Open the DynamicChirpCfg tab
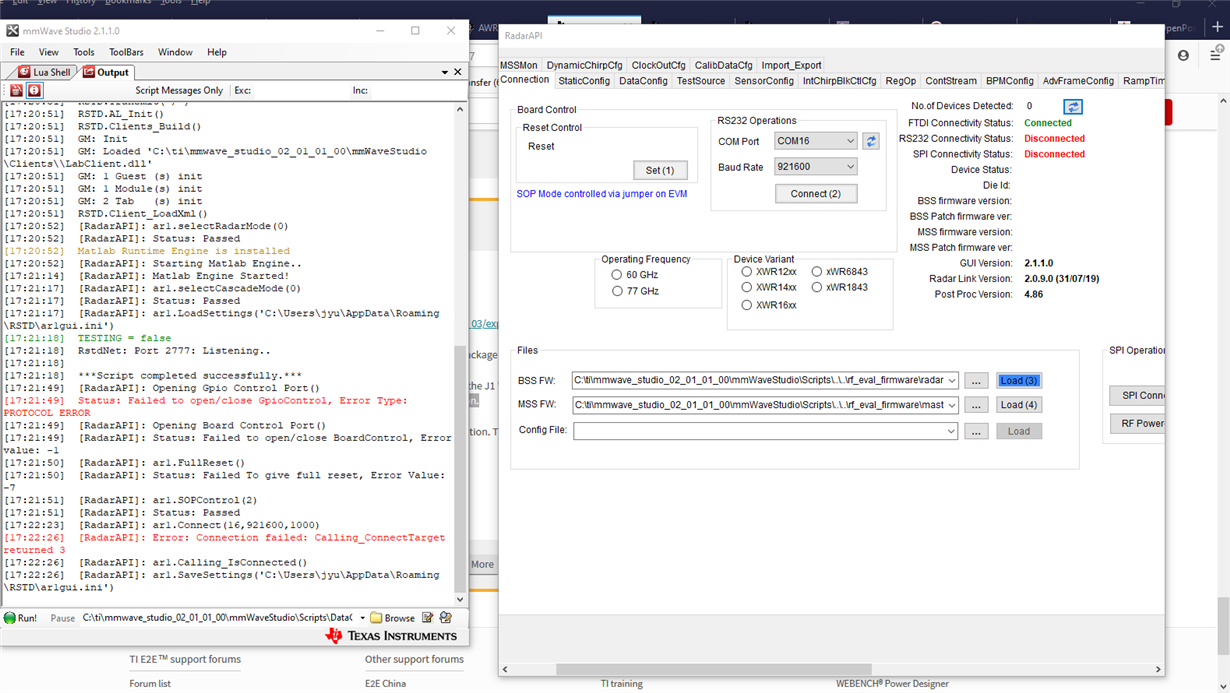 click(585, 65)
